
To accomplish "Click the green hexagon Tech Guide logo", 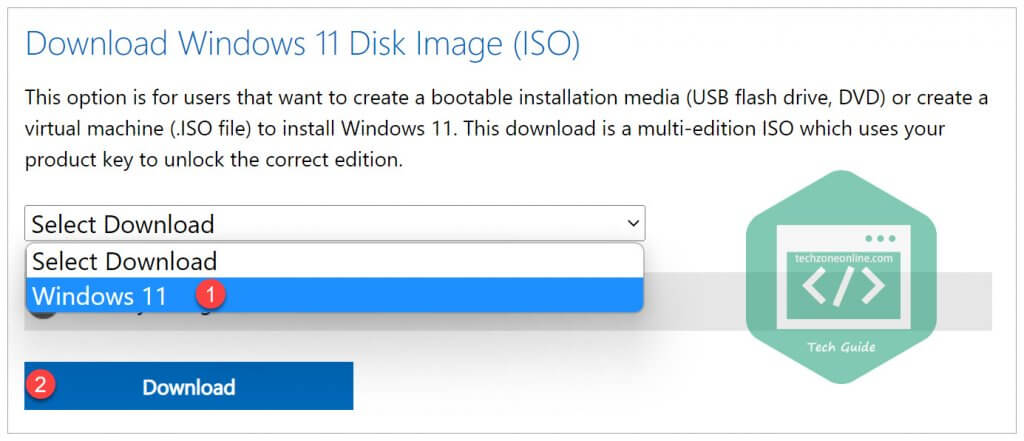I will coord(841,277).
